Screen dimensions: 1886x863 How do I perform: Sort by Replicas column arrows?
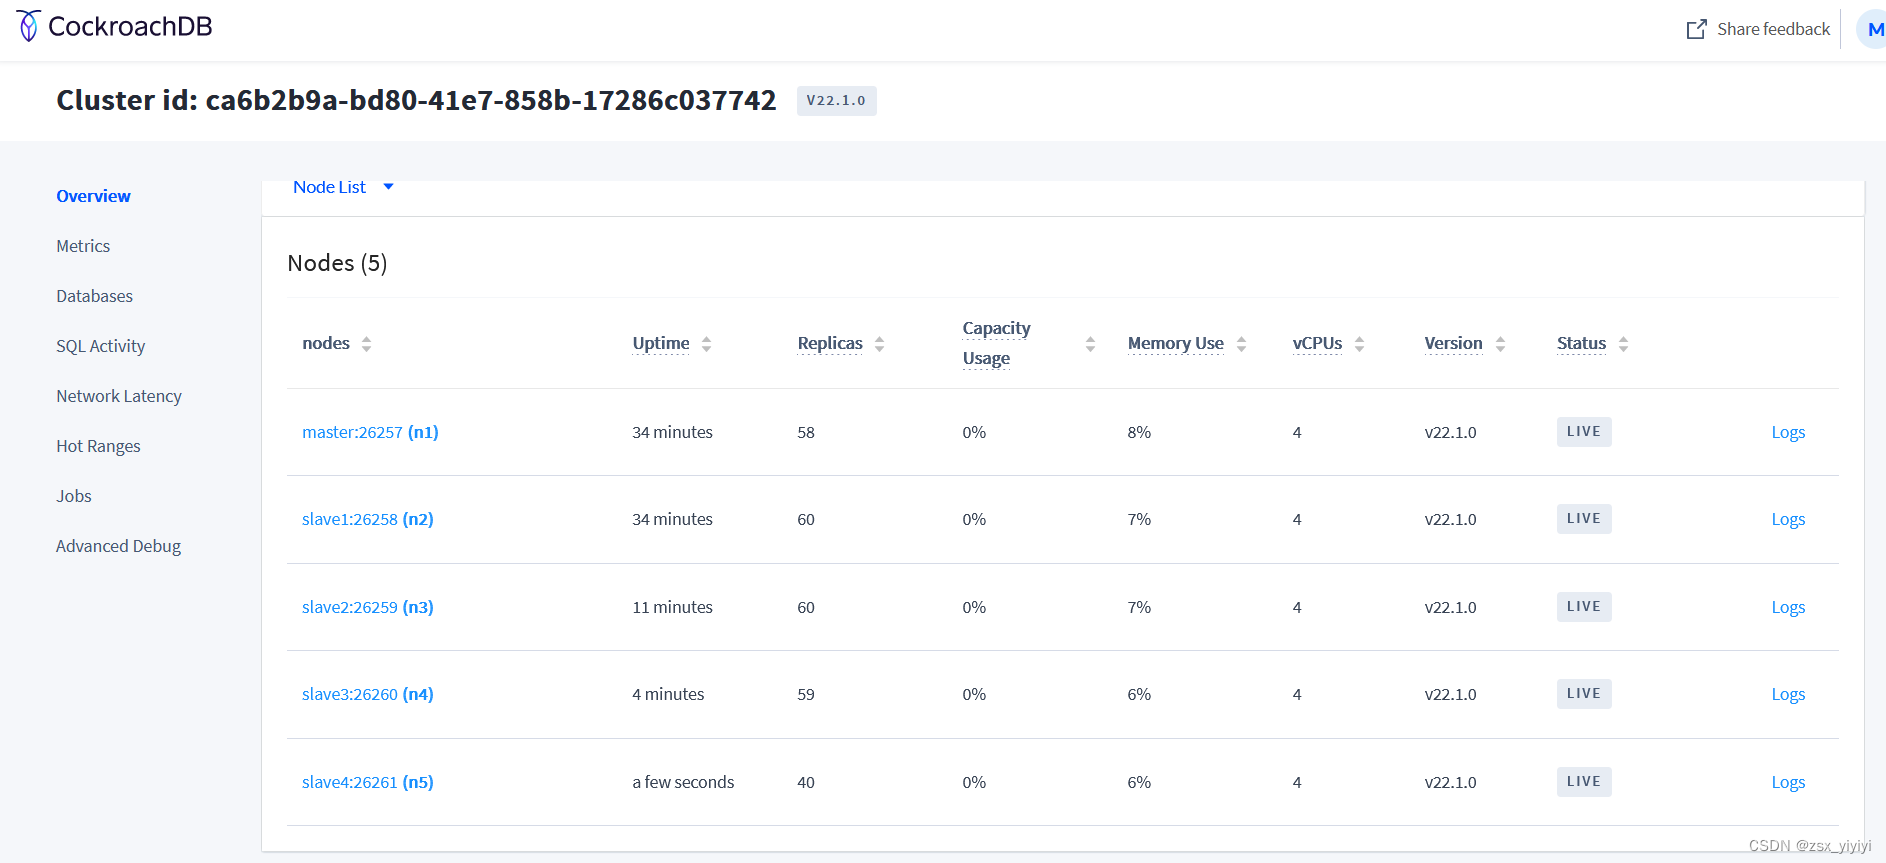pyautogui.click(x=879, y=344)
